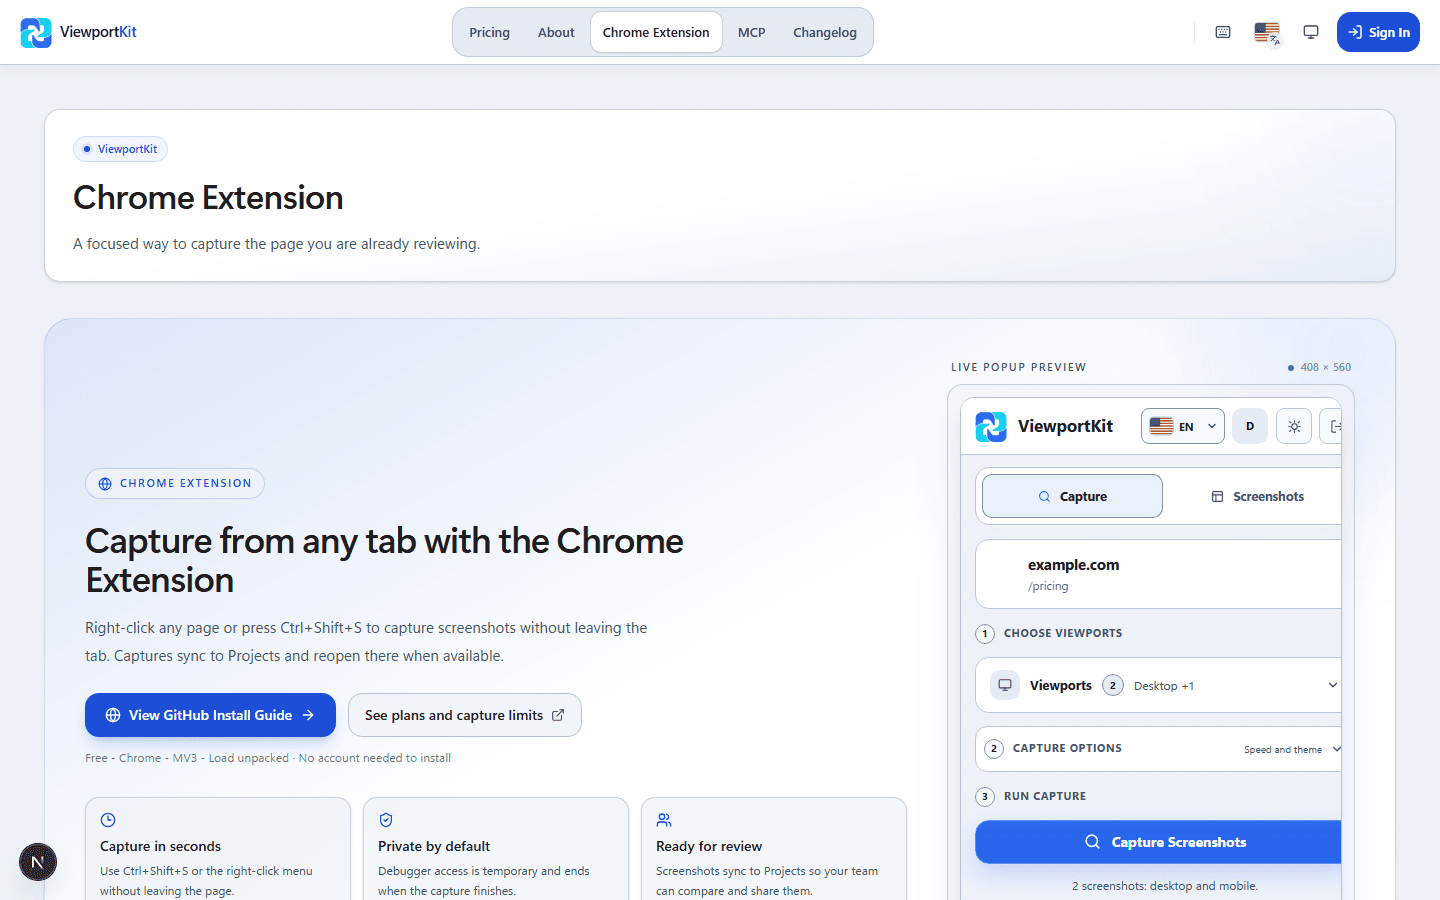
Task: Click View GitHub Install Guide button
Action: coord(210,715)
